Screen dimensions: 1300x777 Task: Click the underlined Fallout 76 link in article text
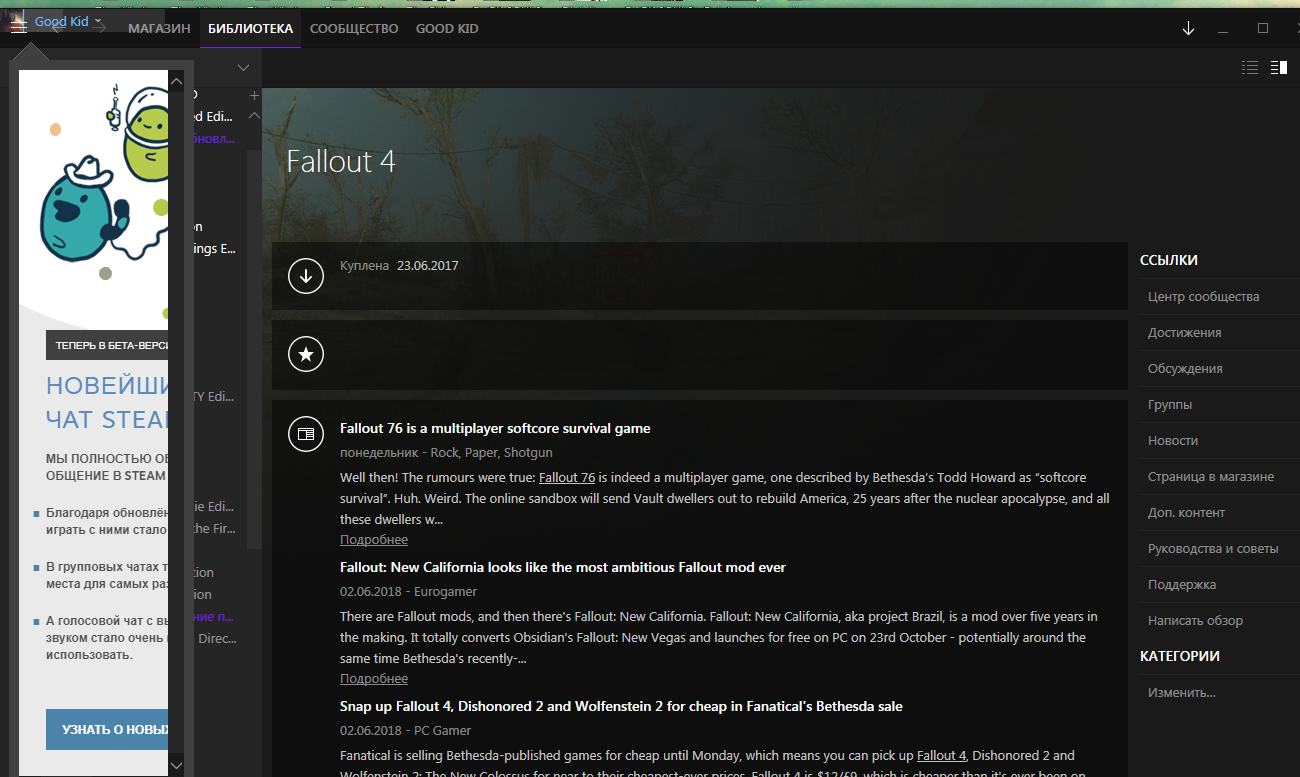click(567, 478)
